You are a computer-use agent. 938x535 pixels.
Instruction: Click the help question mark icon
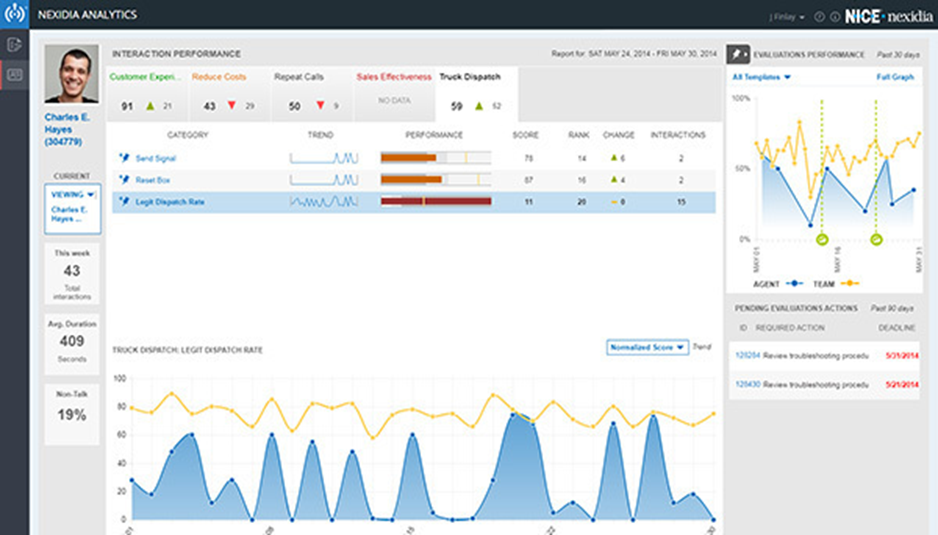pos(820,17)
